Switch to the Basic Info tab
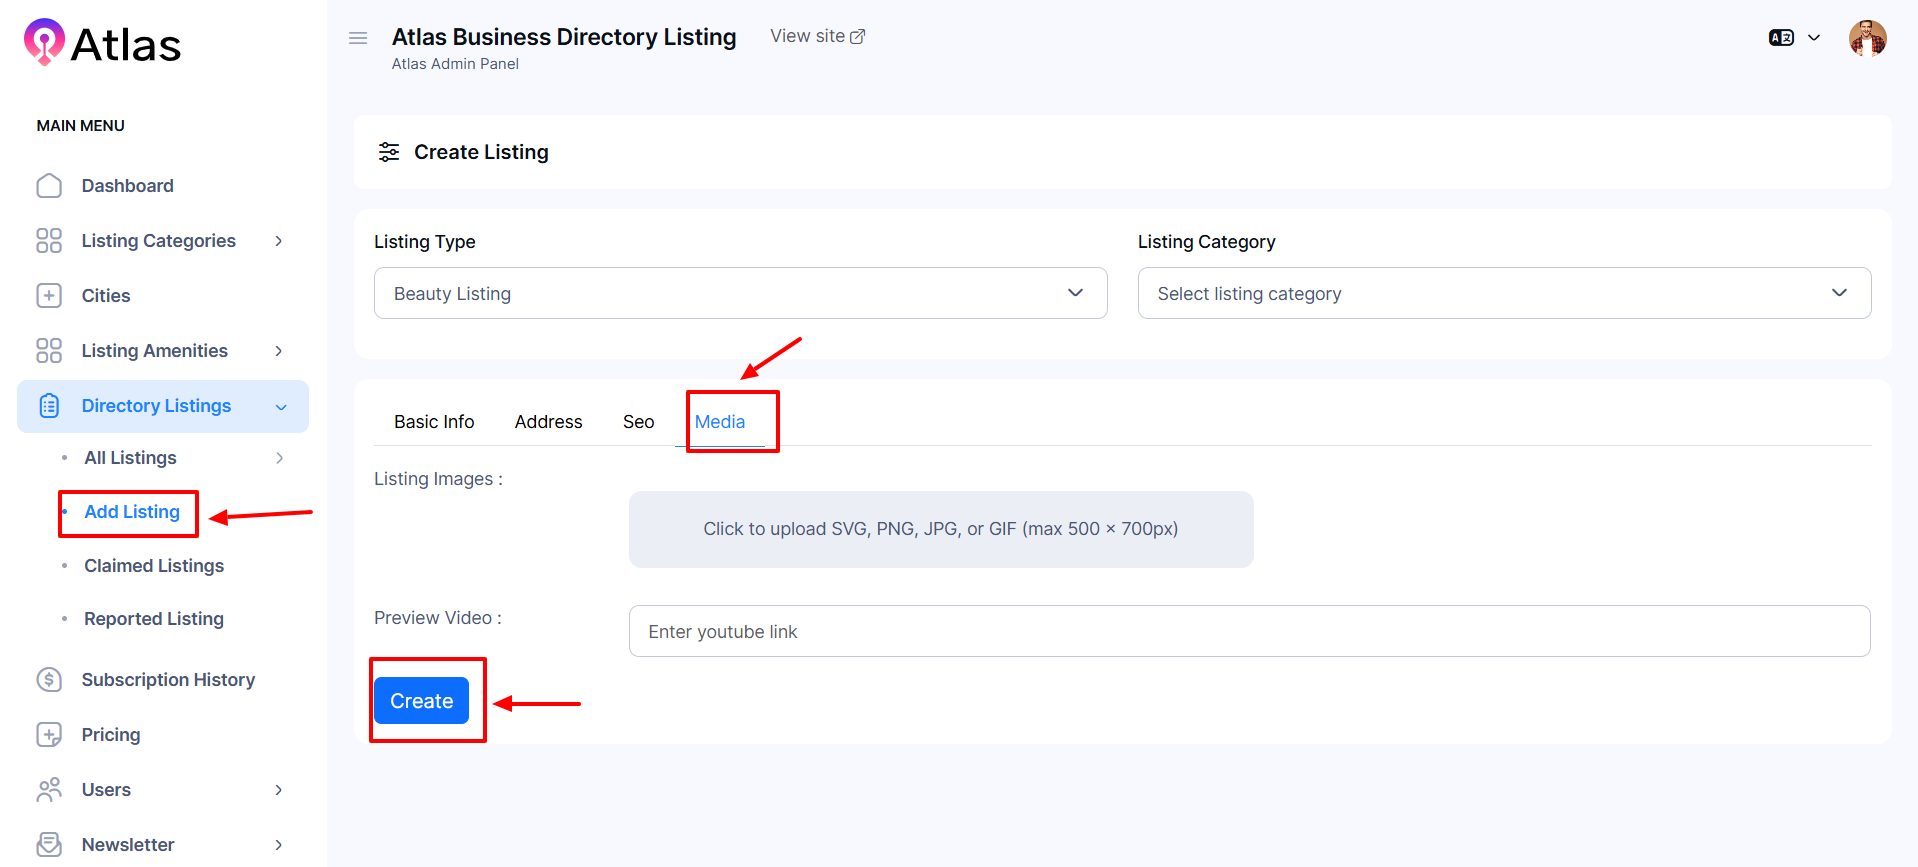Screen dimensions: 1918x867 pos(434,422)
